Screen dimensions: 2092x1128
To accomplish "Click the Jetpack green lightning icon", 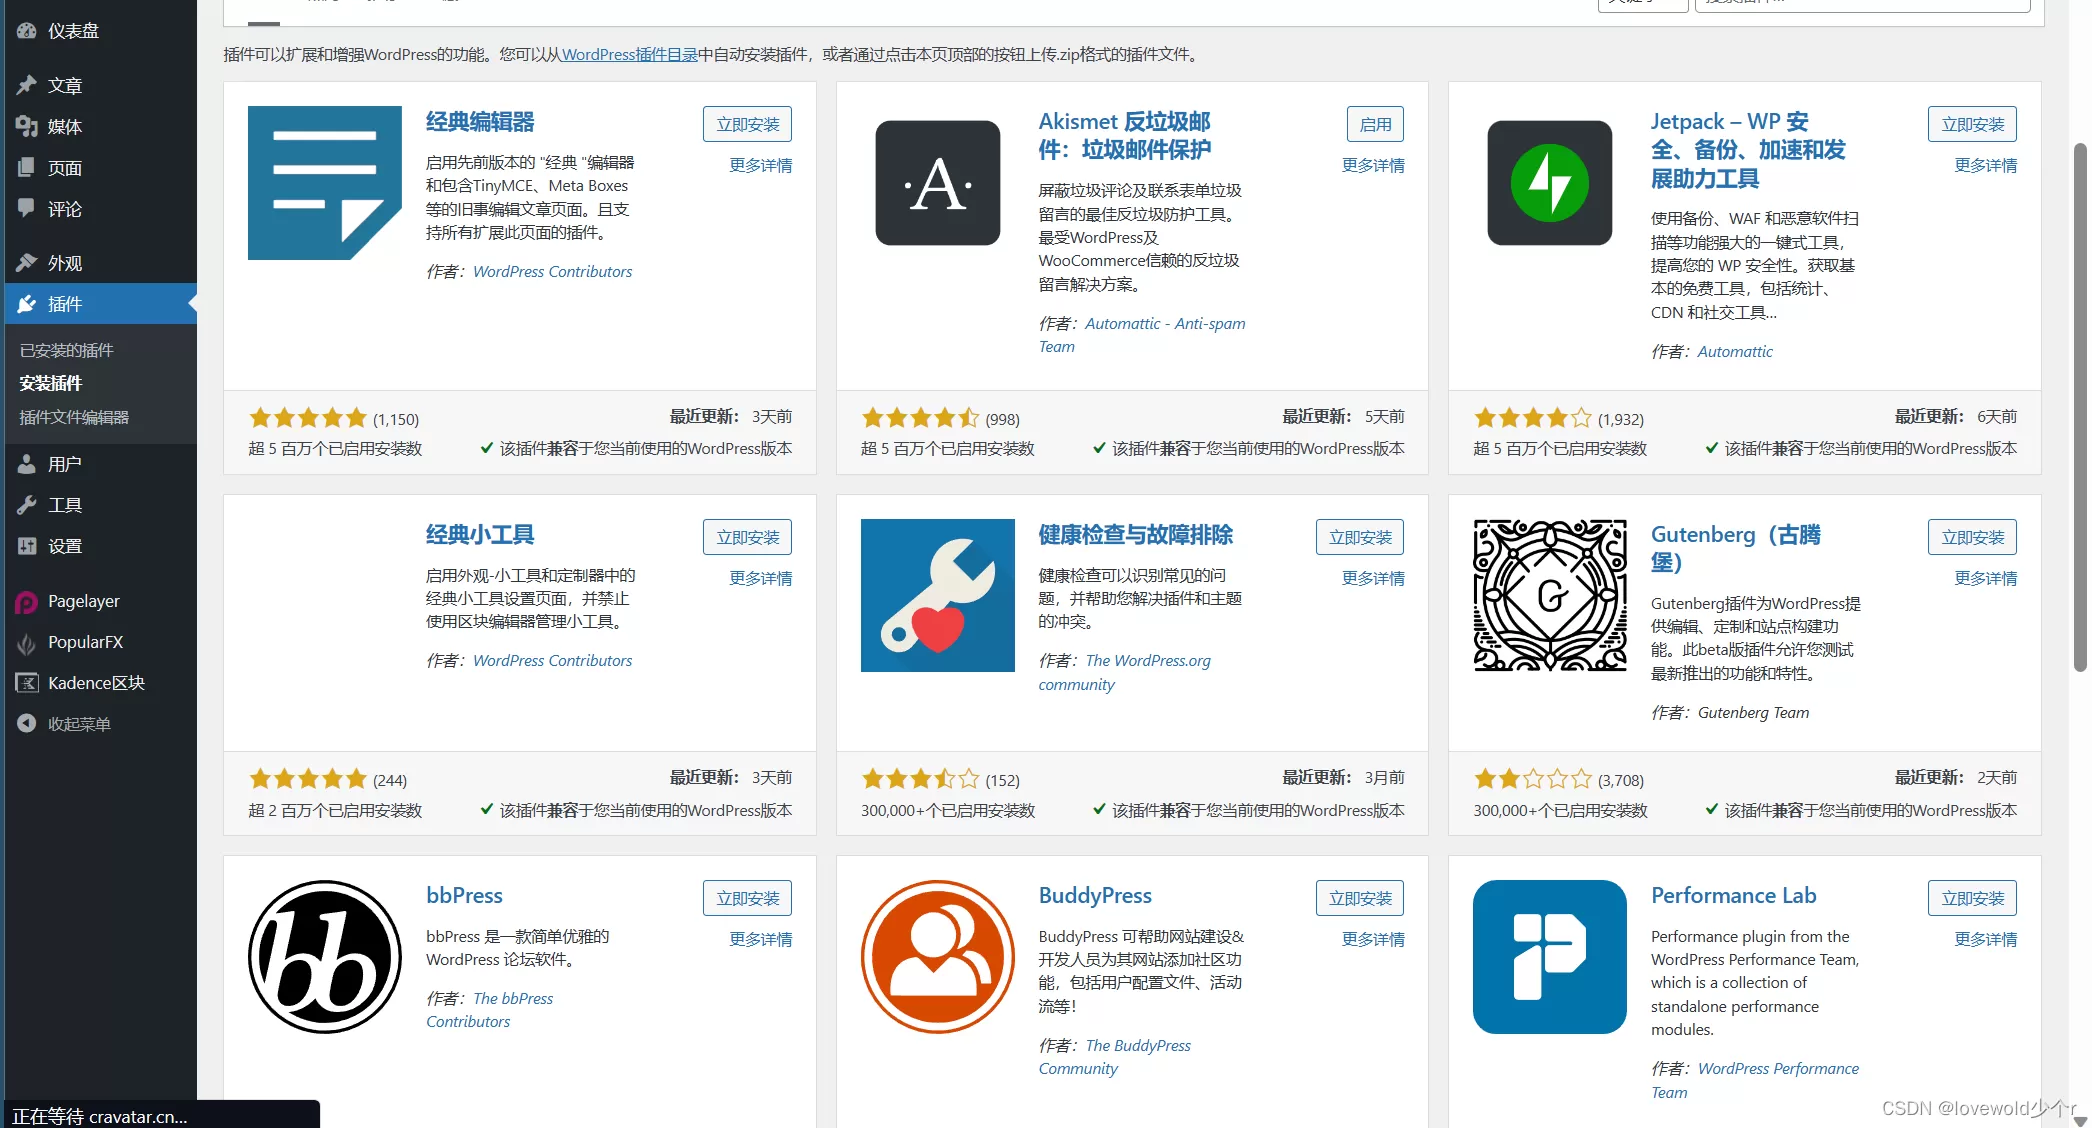I will coord(1549,183).
